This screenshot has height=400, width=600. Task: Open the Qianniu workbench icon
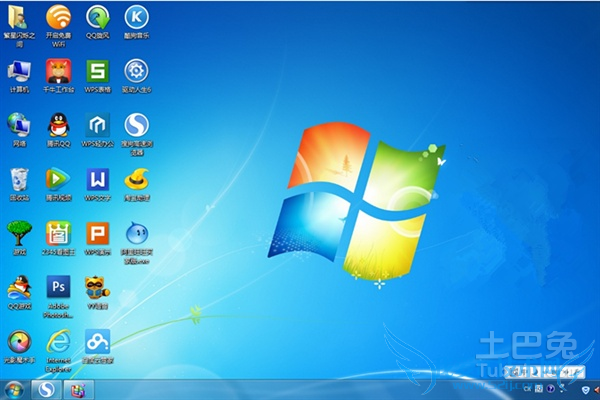pos(58,71)
